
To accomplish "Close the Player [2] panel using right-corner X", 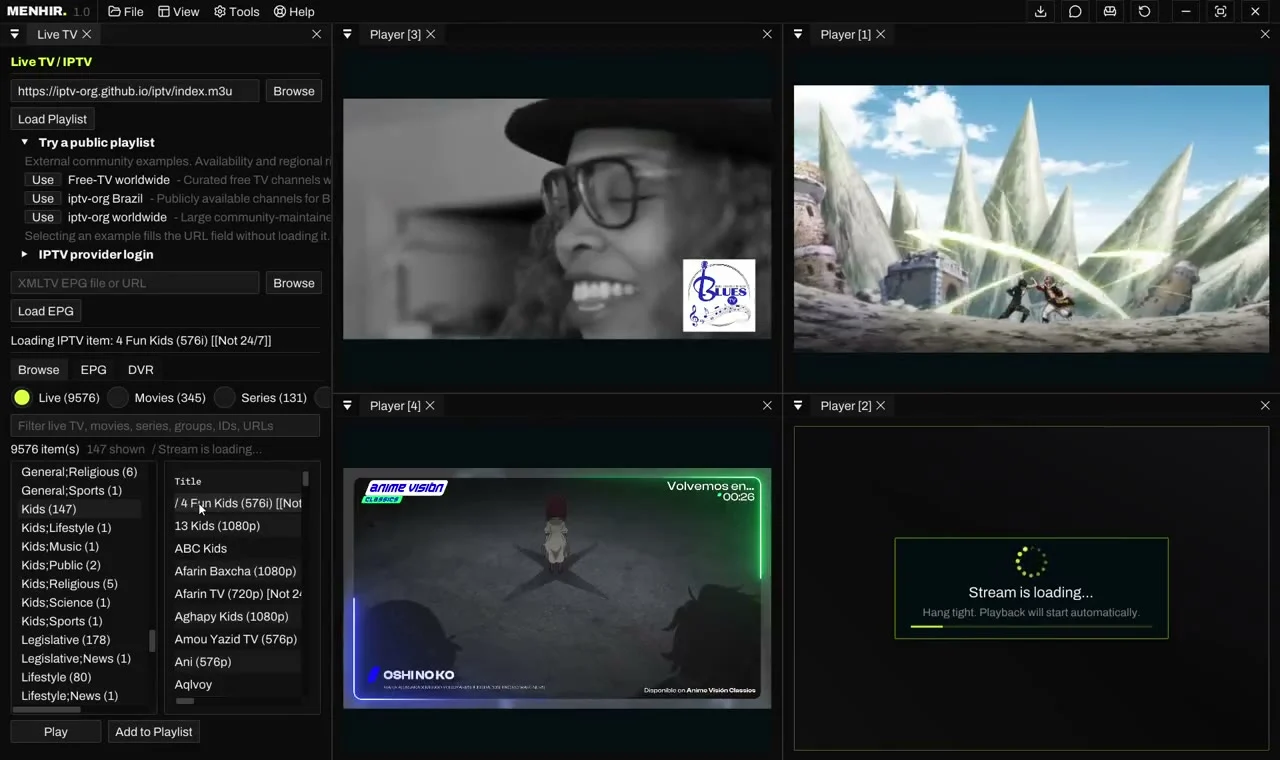I will pyautogui.click(x=1265, y=405).
